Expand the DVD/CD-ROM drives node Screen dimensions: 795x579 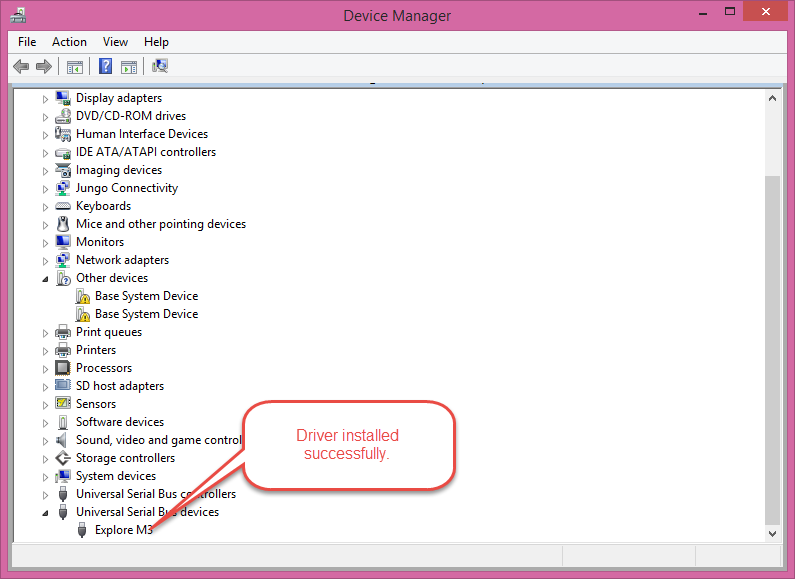tap(45, 117)
